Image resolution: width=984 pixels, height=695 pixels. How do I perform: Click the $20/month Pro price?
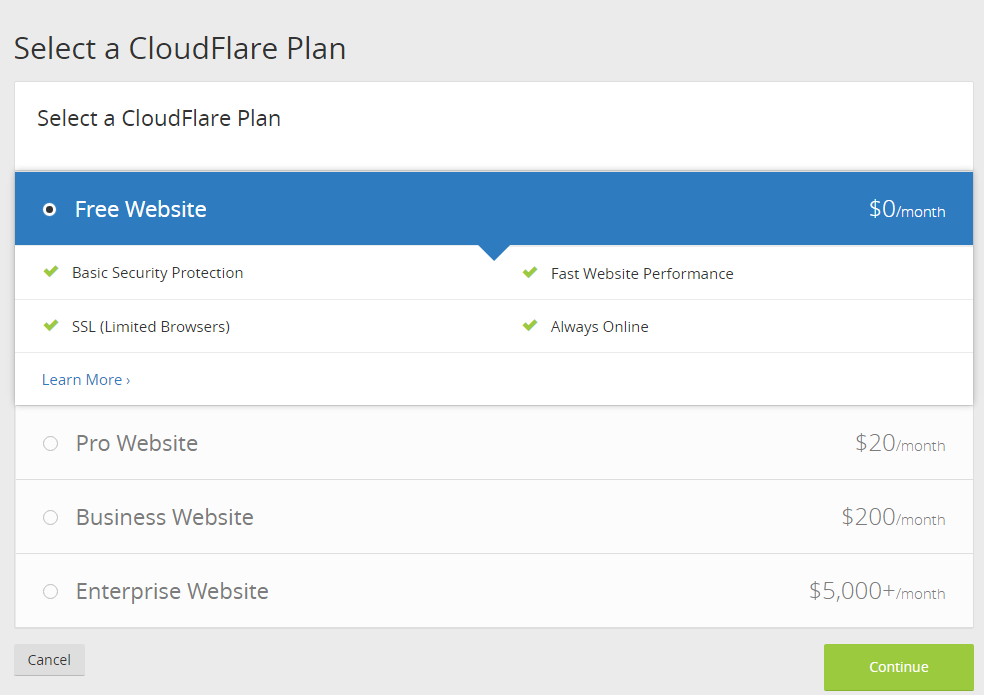899,444
